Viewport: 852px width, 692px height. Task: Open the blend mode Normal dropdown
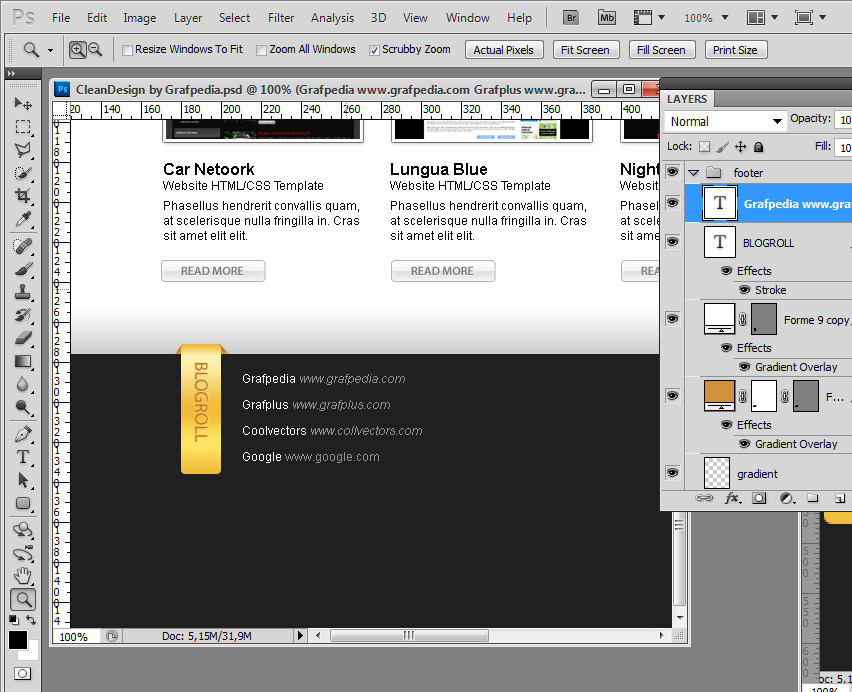click(x=725, y=121)
